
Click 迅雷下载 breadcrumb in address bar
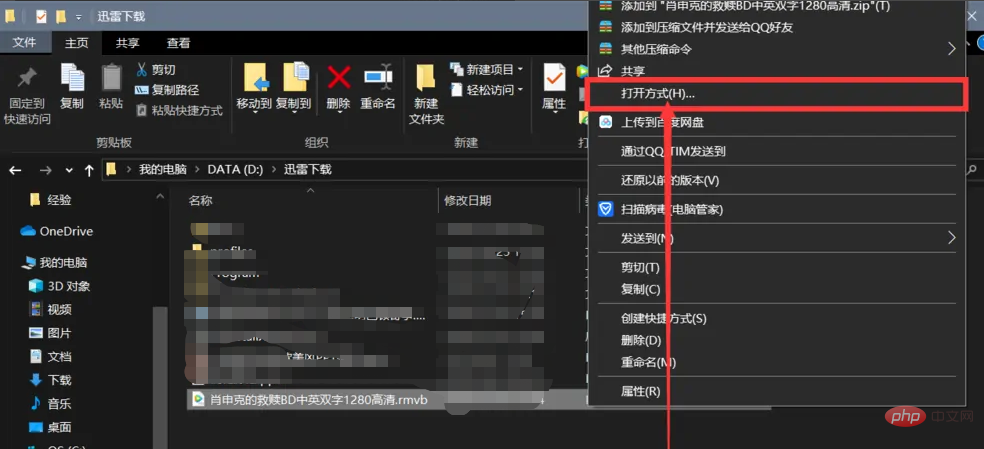[x=308, y=170]
